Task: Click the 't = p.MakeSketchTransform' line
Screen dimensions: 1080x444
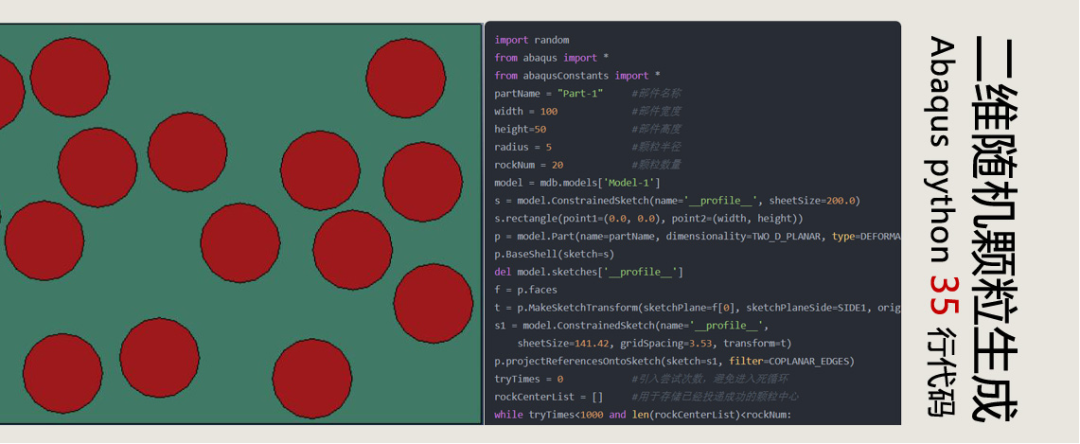Action: coord(697,308)
